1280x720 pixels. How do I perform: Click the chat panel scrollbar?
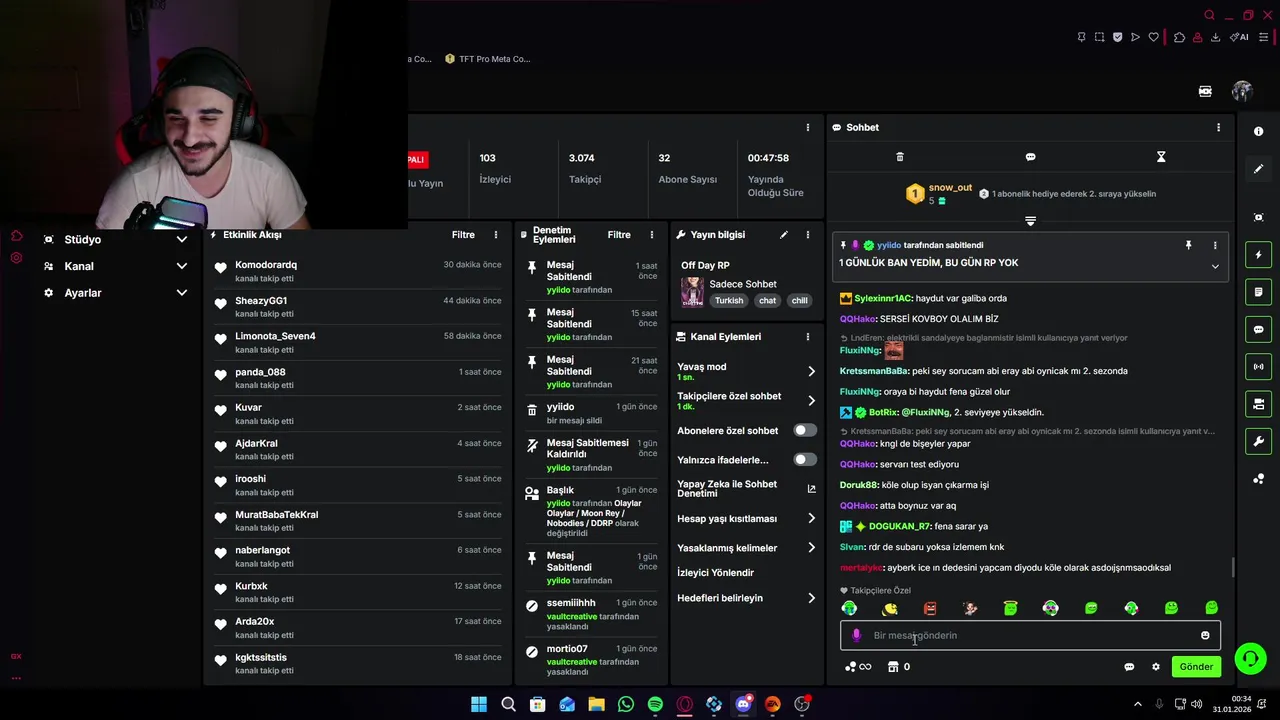[1232, 567]
